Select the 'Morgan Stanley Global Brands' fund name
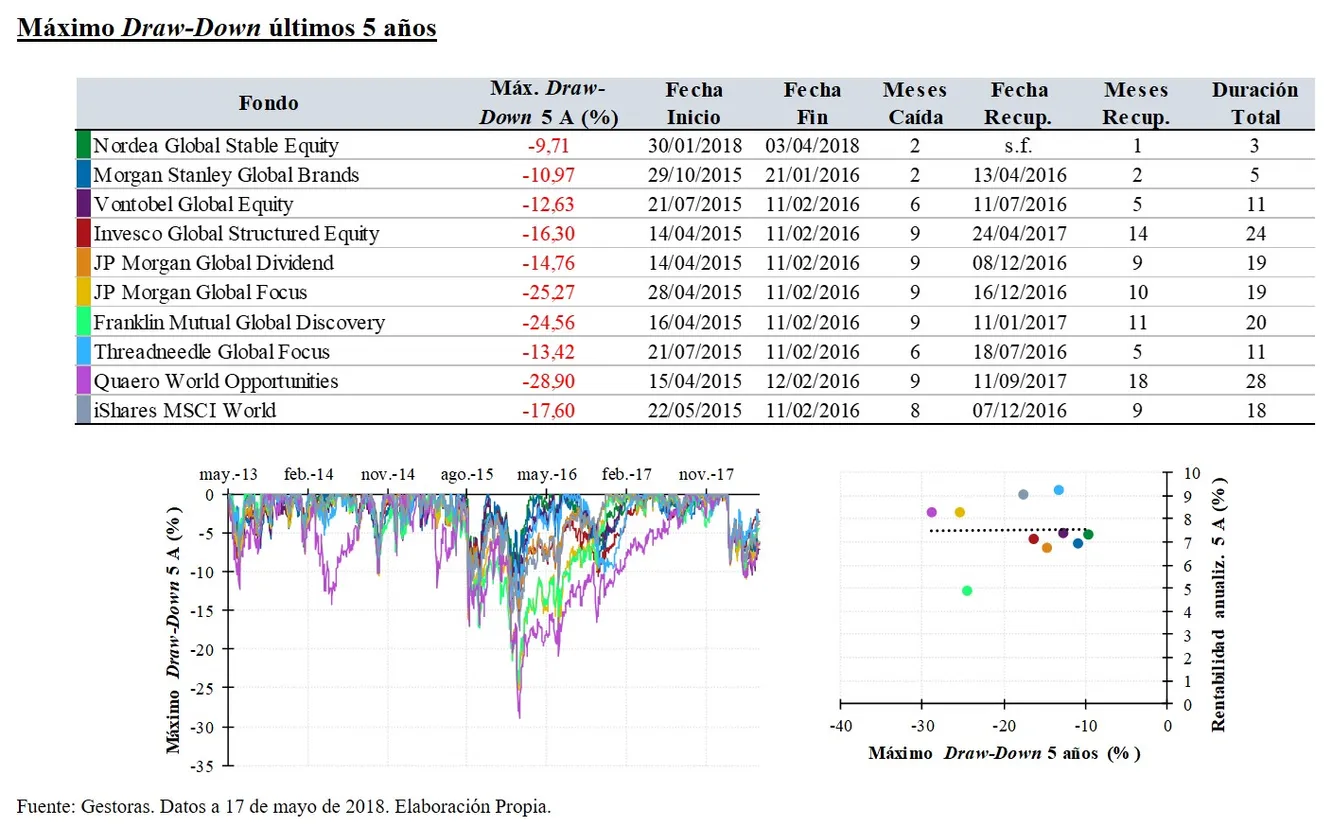 tap(226, 175)
